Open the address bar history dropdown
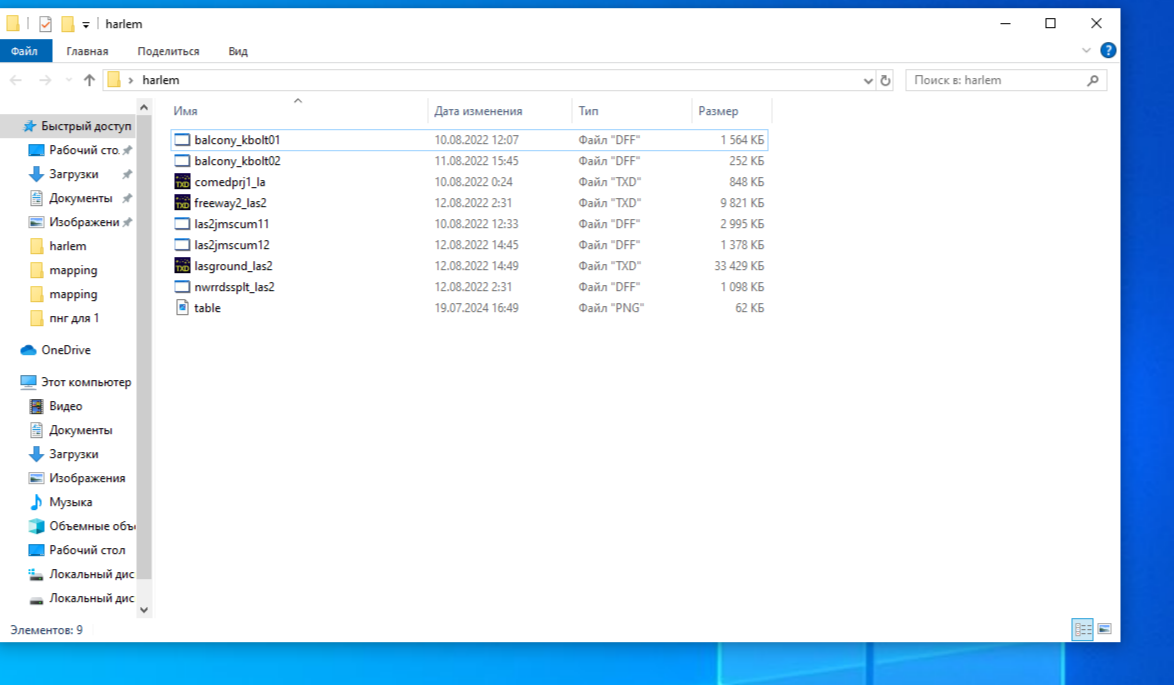Viewport: 1174px width, 685px height. [867, 80]
